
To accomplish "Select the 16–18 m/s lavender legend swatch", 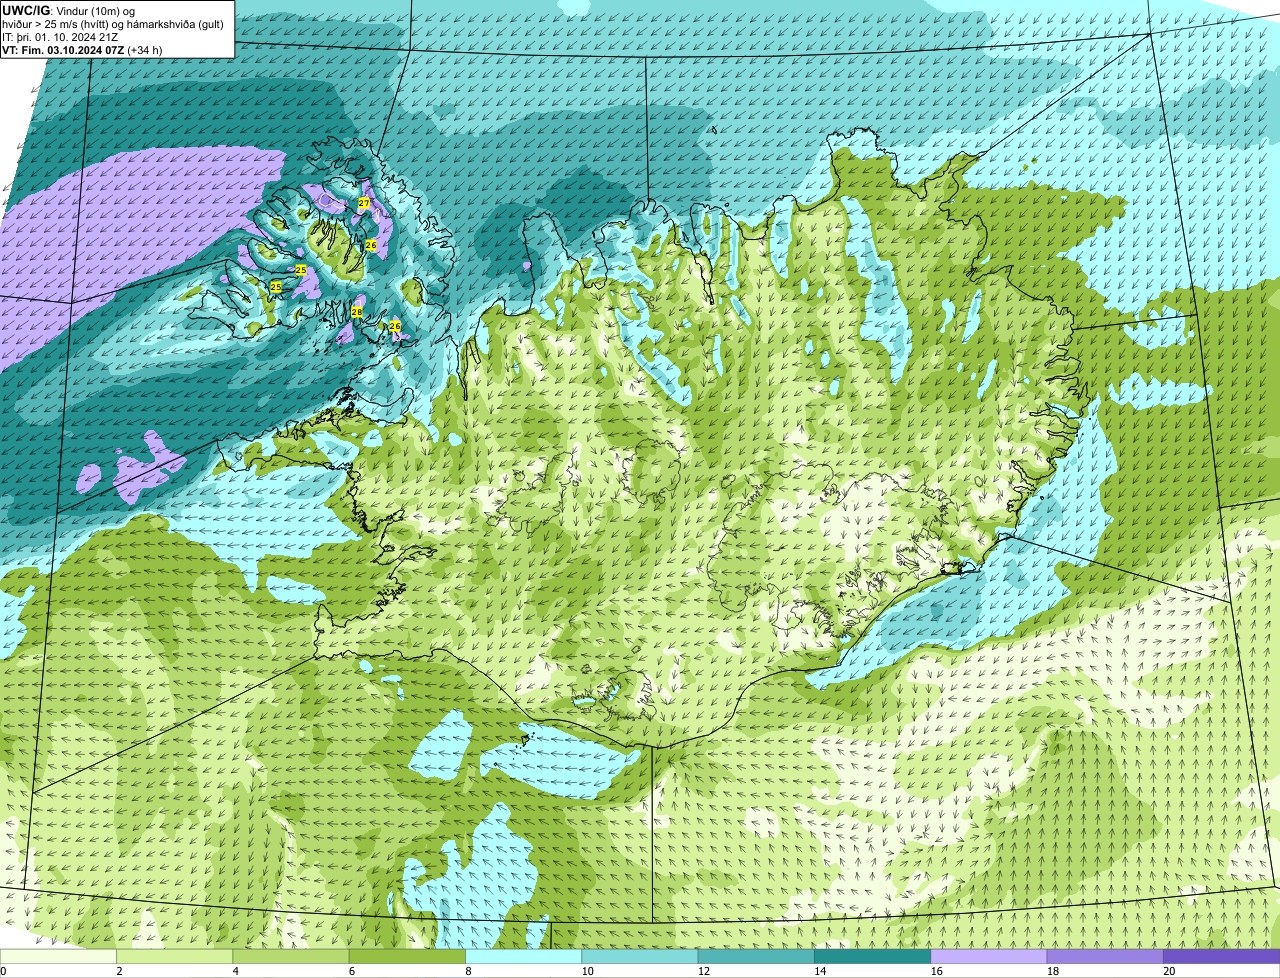I will pos(989,956).
